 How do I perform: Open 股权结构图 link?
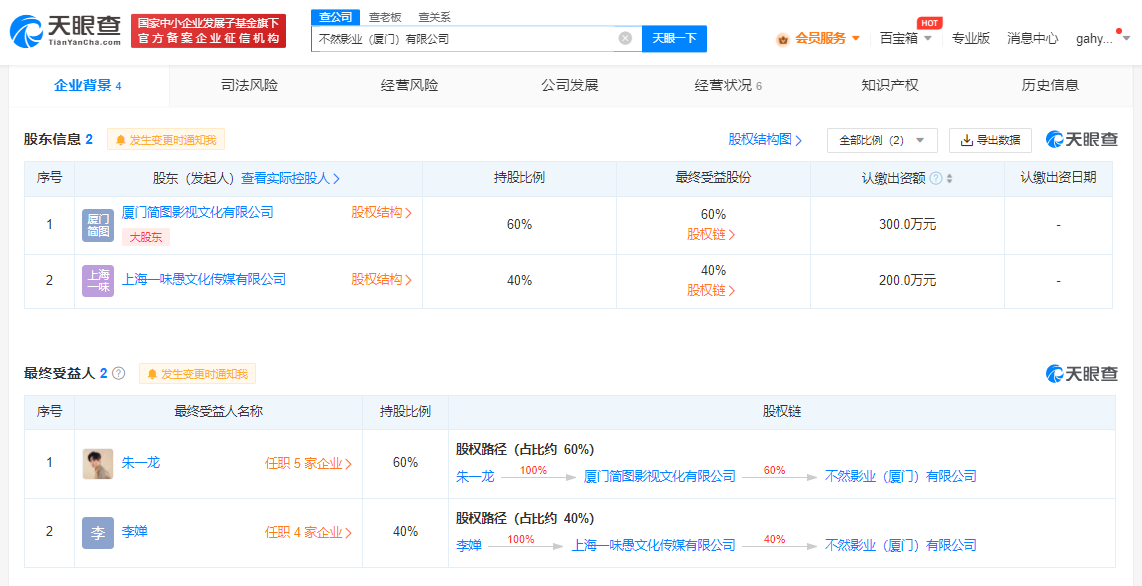765,140
